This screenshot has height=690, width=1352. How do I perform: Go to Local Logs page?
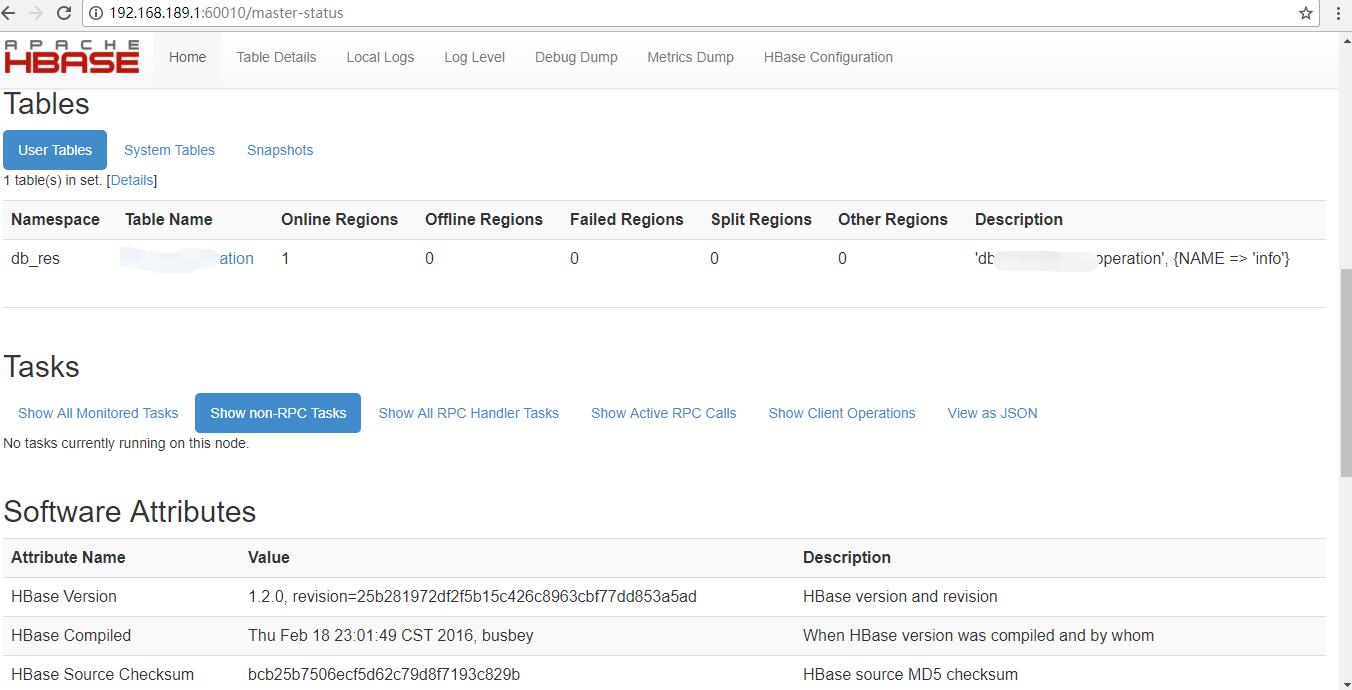point(380,57)
